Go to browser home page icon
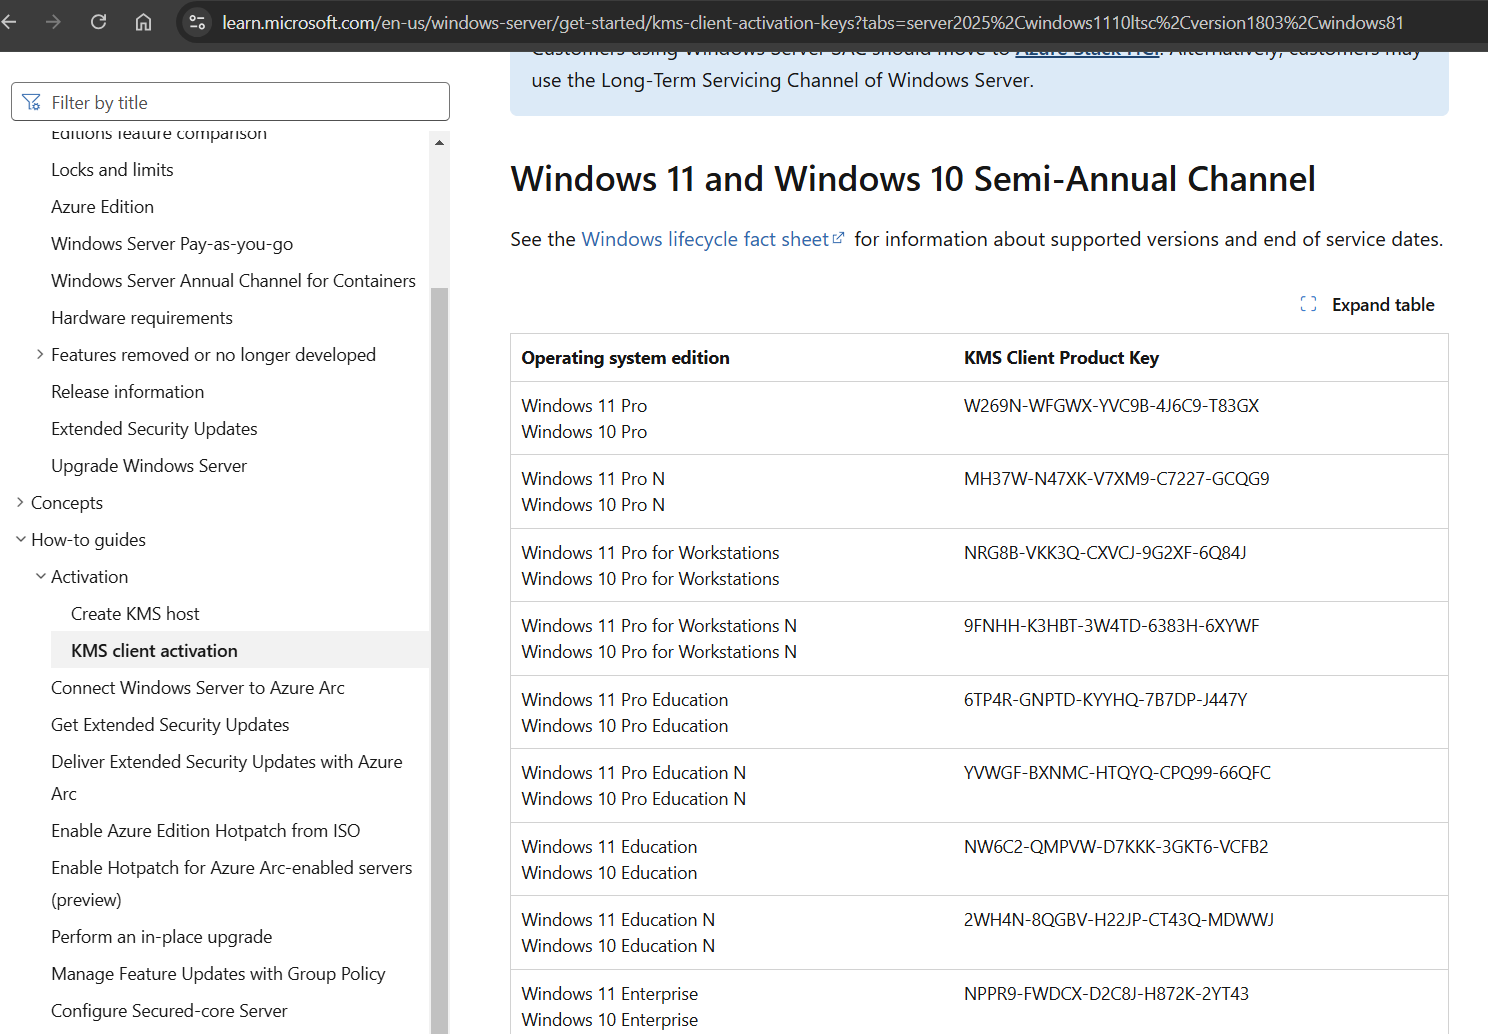1488x1034 pixels. coord(143,22)
